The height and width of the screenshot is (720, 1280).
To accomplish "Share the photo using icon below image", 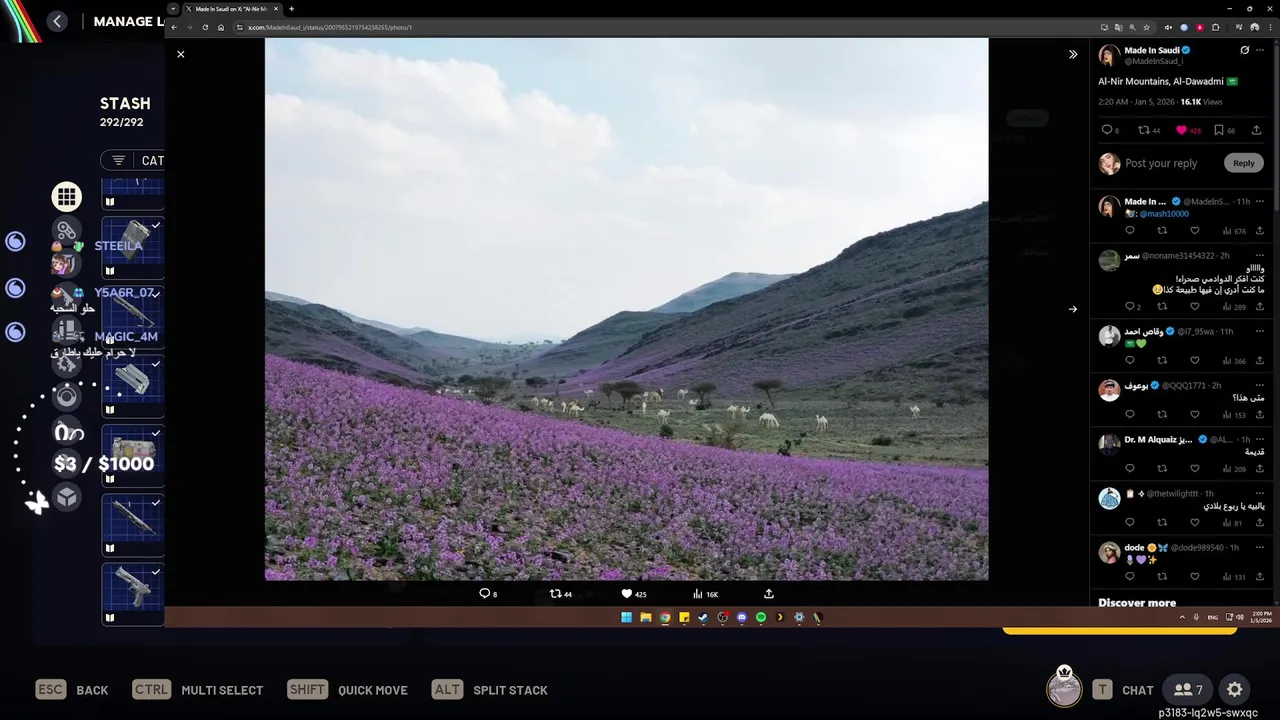I will (x=769, y=593).
